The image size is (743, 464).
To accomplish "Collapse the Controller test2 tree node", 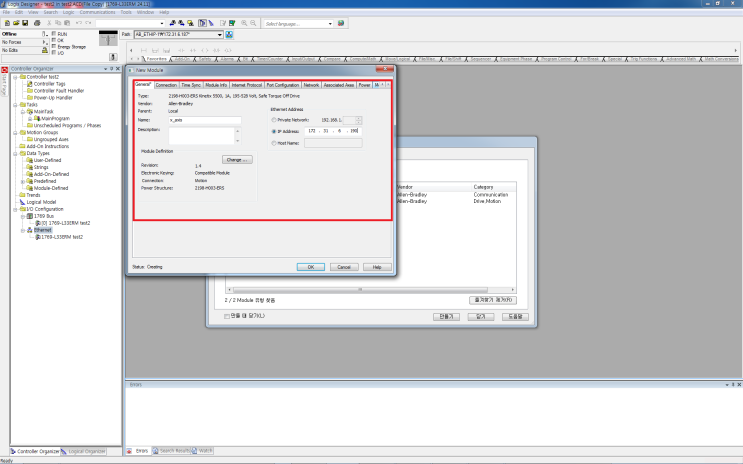I will pyautogui.click(x=15, y=77).
